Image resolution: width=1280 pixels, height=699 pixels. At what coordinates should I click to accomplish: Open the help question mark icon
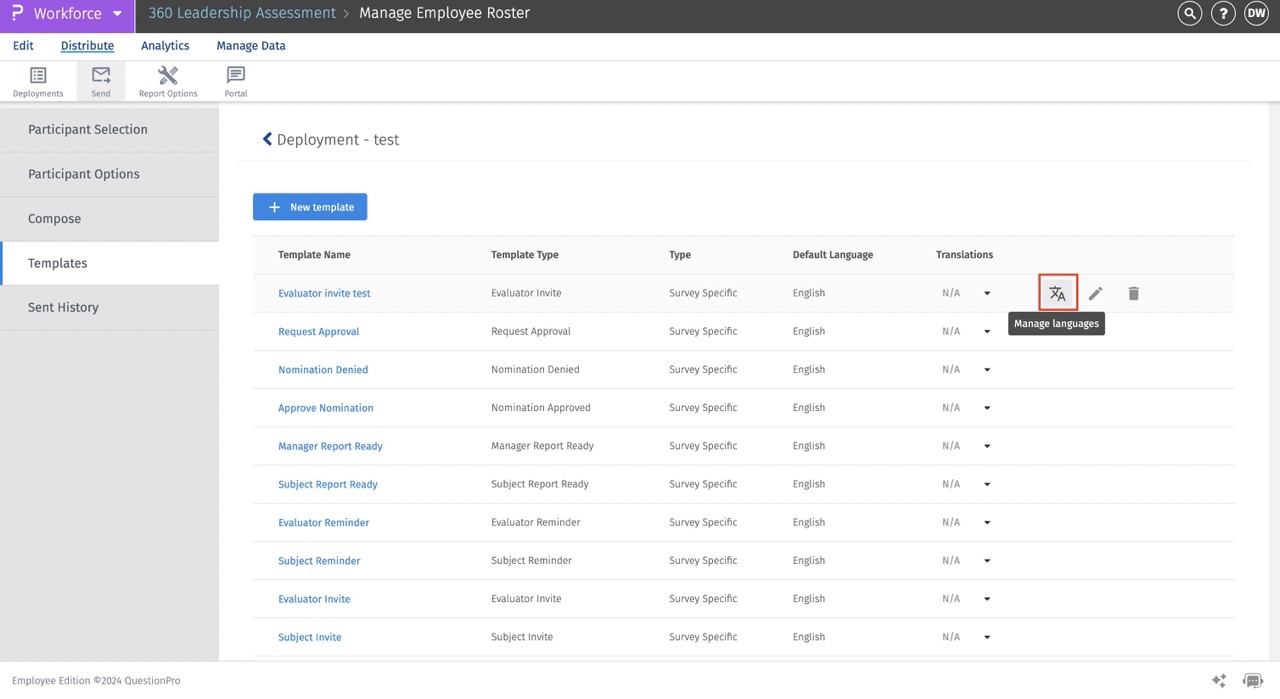(x=1222, y=14)
